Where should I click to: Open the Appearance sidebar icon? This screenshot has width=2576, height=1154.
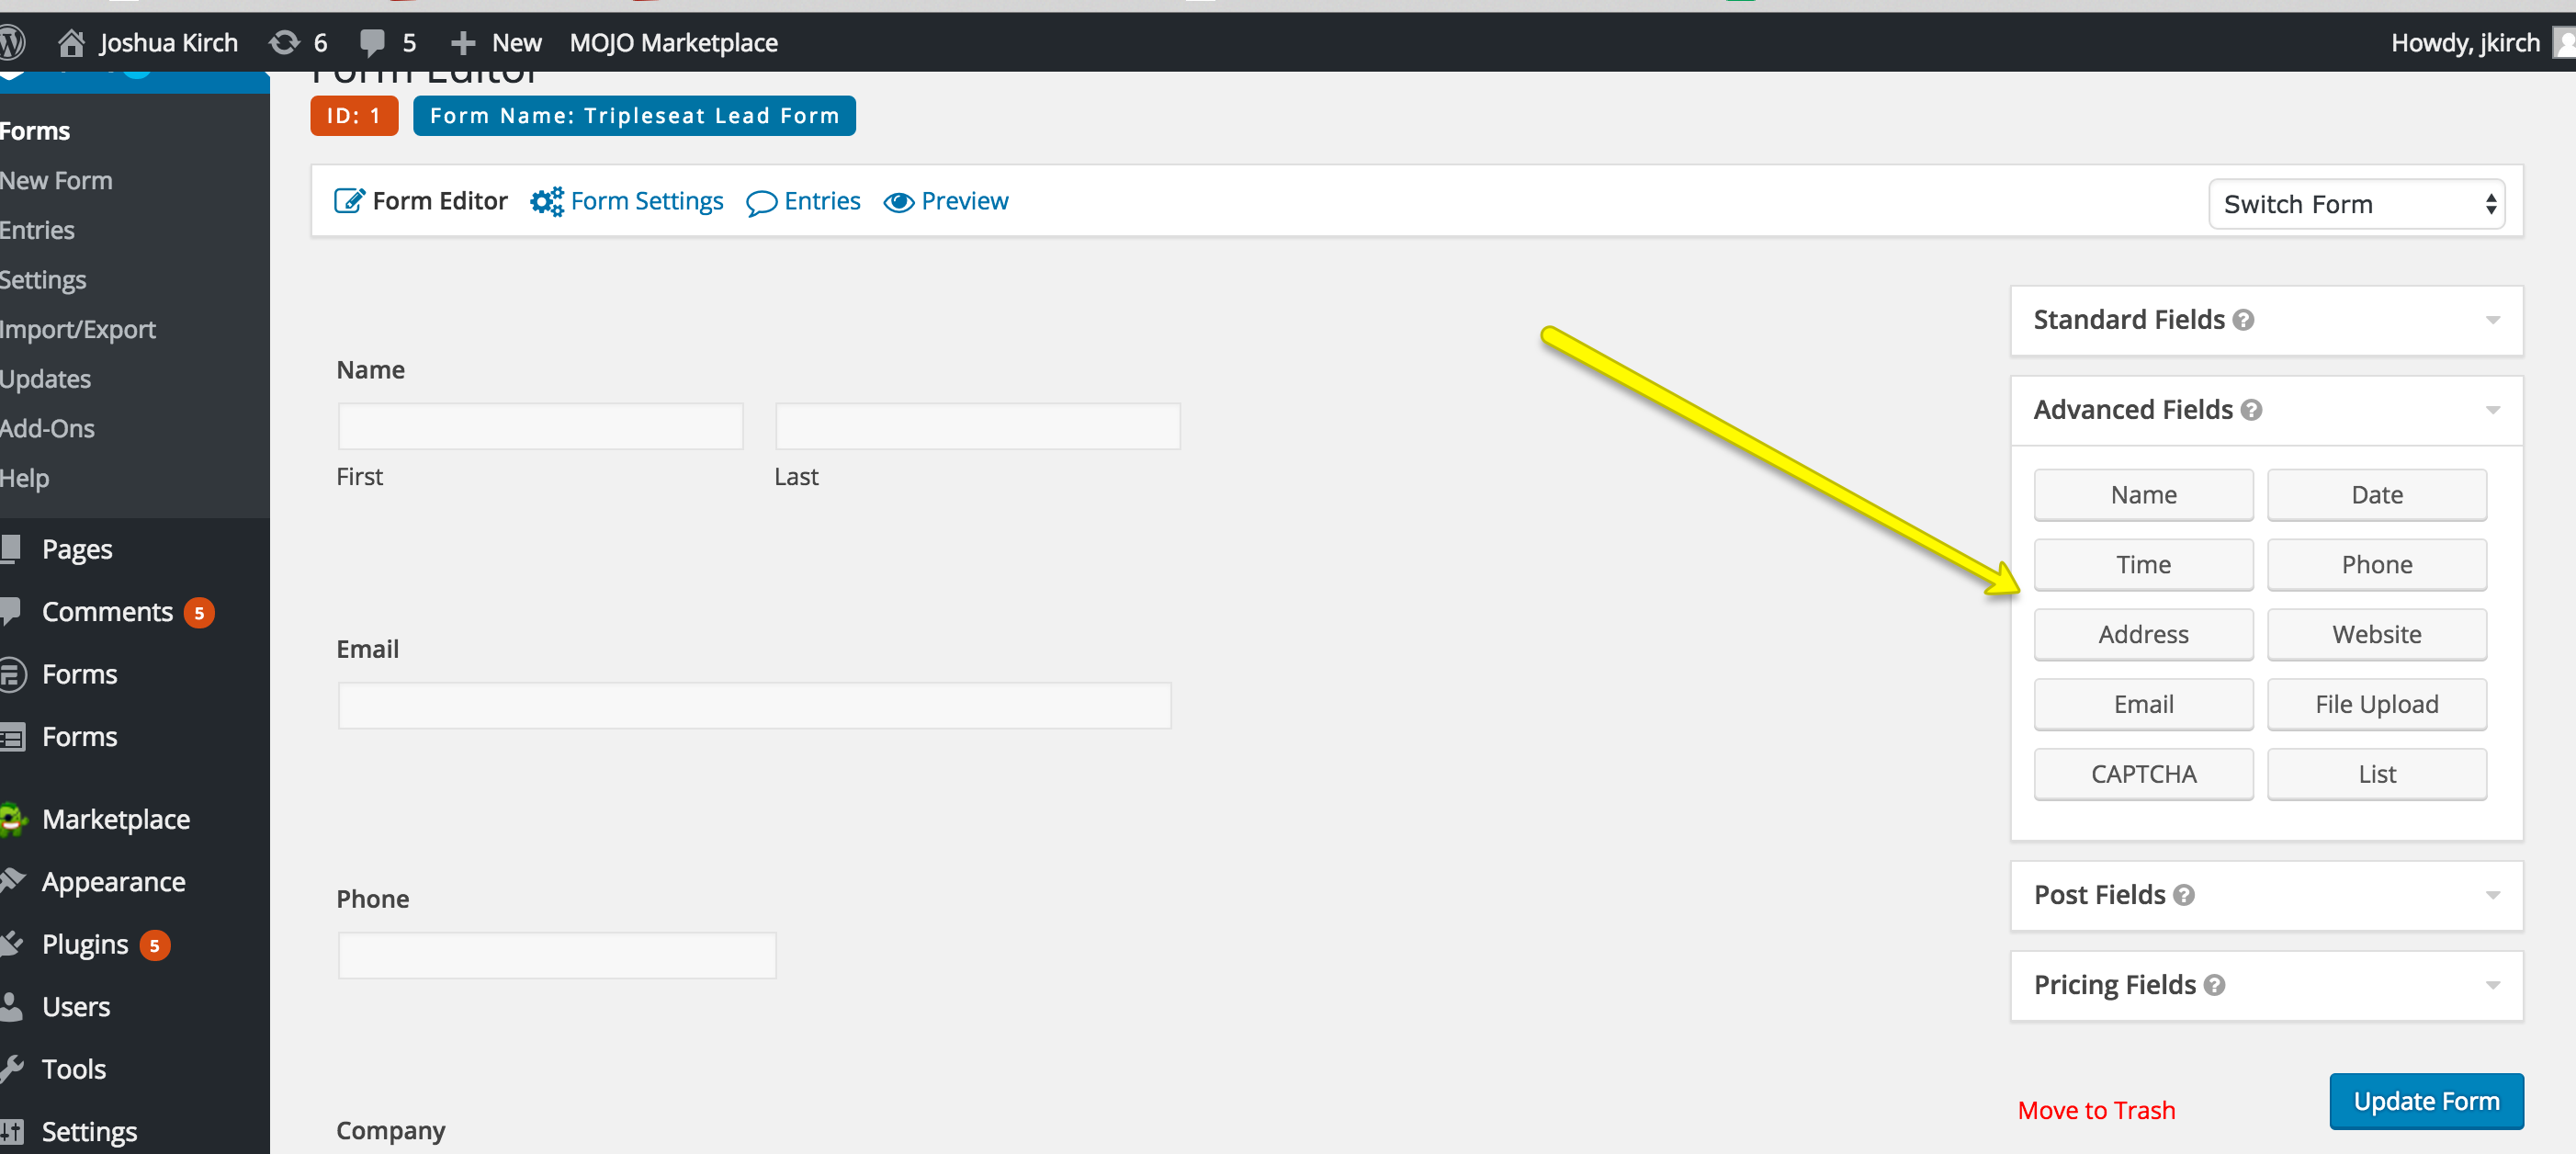tap(14, 881)
